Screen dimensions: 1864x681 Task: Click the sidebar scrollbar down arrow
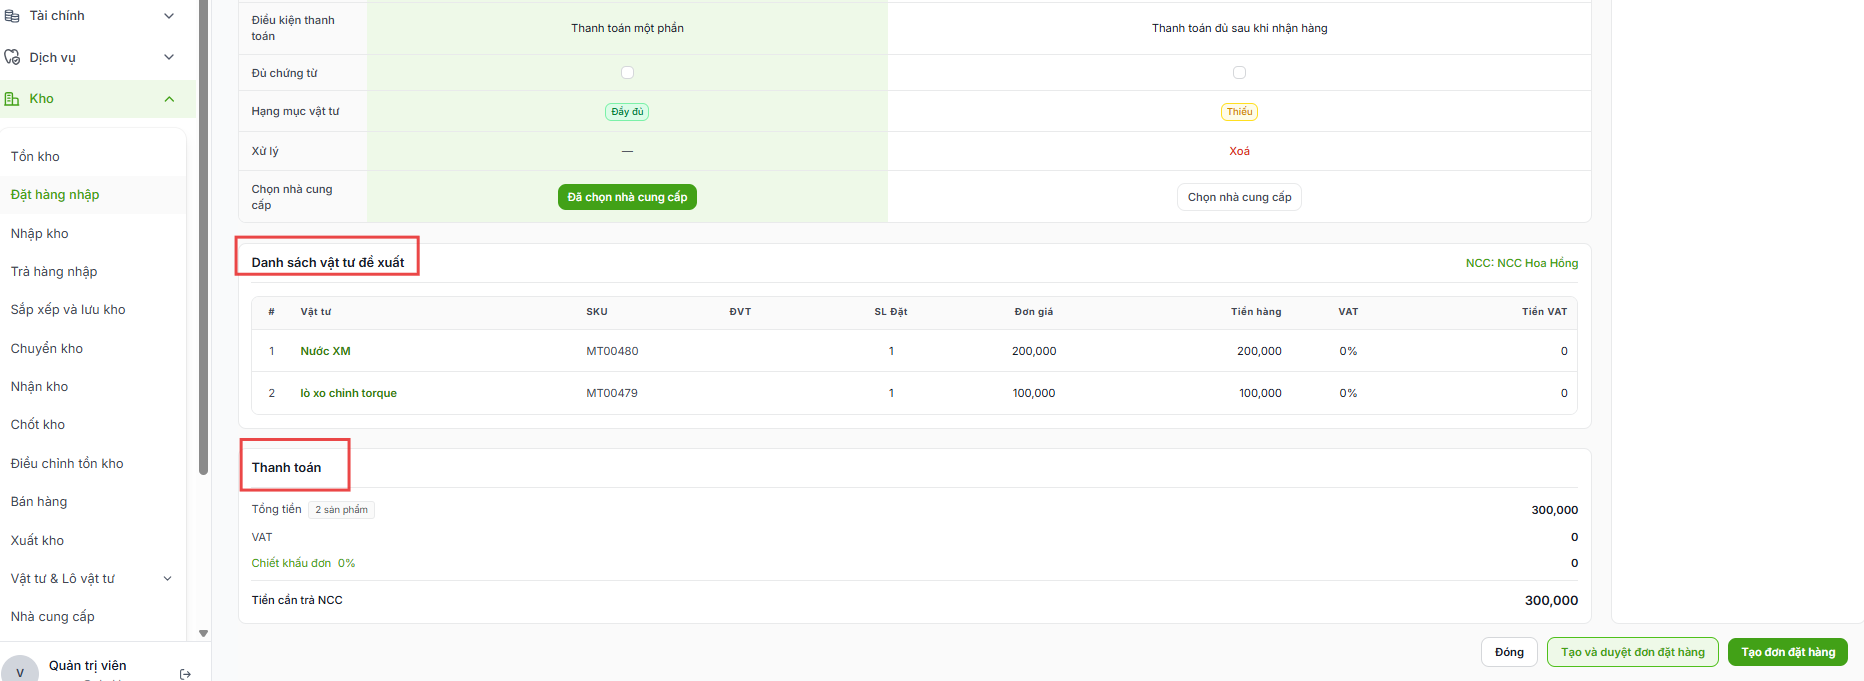204,633
